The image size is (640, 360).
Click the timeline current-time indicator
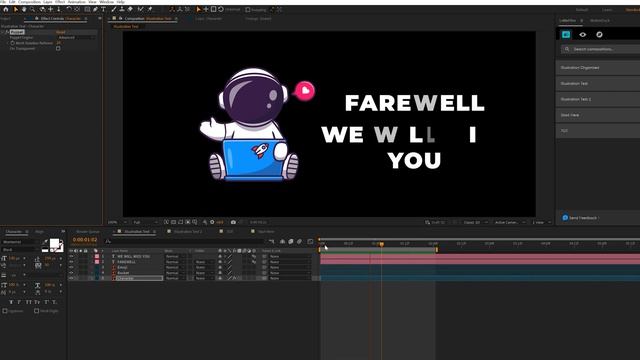click(382, 244)
